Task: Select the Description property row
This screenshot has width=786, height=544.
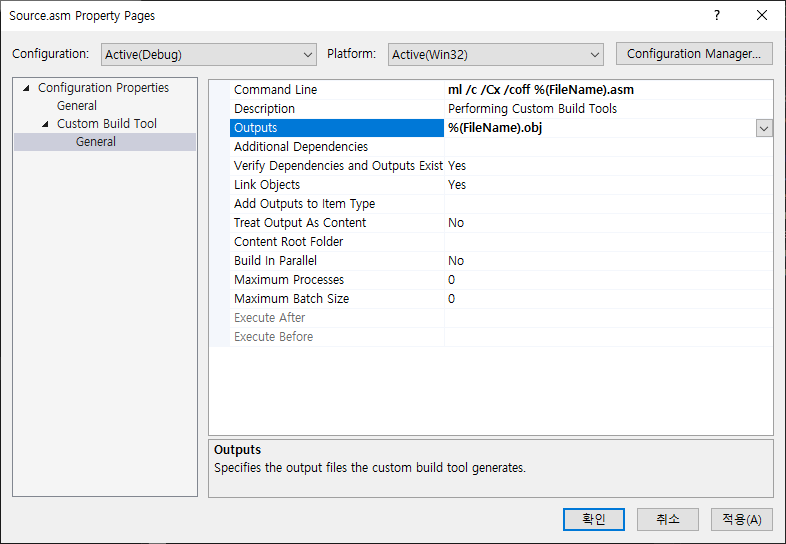Action: pos(501,109)
